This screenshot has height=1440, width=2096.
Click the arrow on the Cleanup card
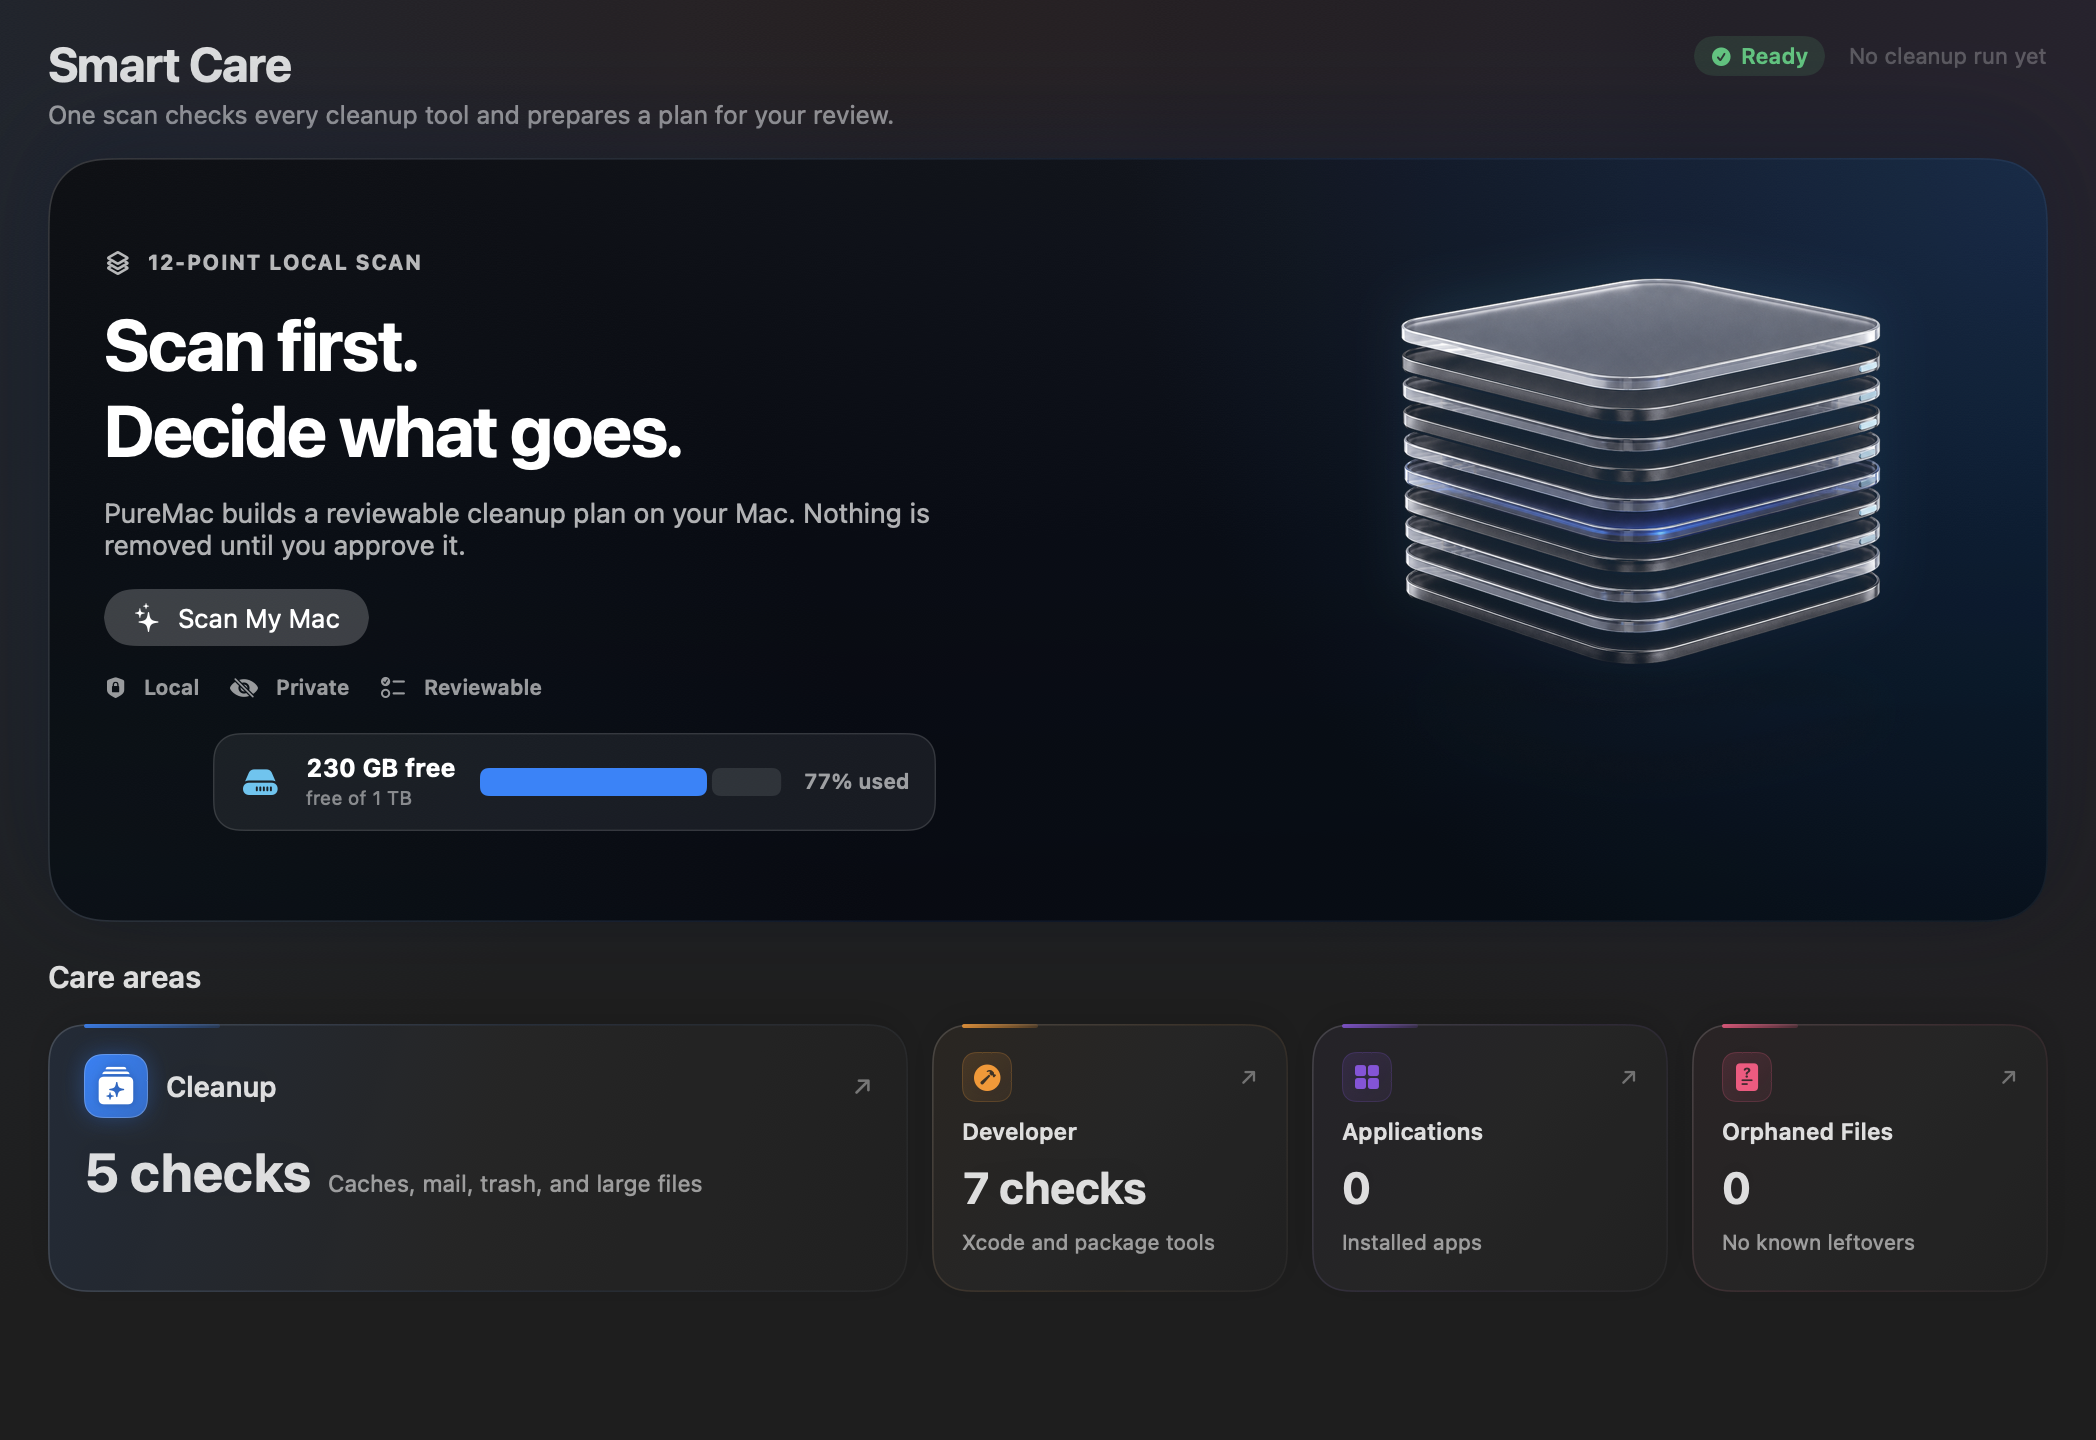(x=863, y=1086)
